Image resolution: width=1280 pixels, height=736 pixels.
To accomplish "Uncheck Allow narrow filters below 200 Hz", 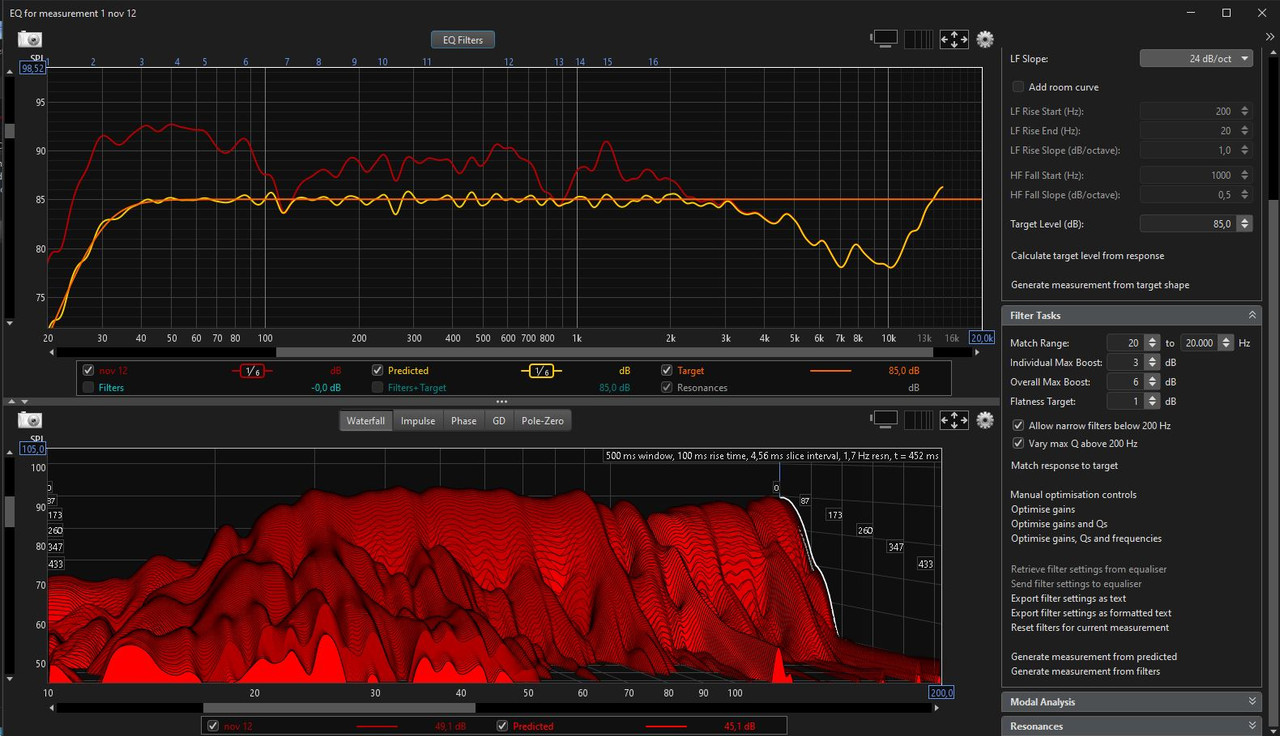I will click(x=1018, y=426).
